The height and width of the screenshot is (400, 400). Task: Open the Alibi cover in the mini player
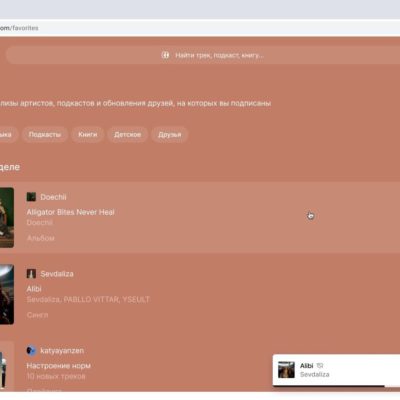click(286, 370)
